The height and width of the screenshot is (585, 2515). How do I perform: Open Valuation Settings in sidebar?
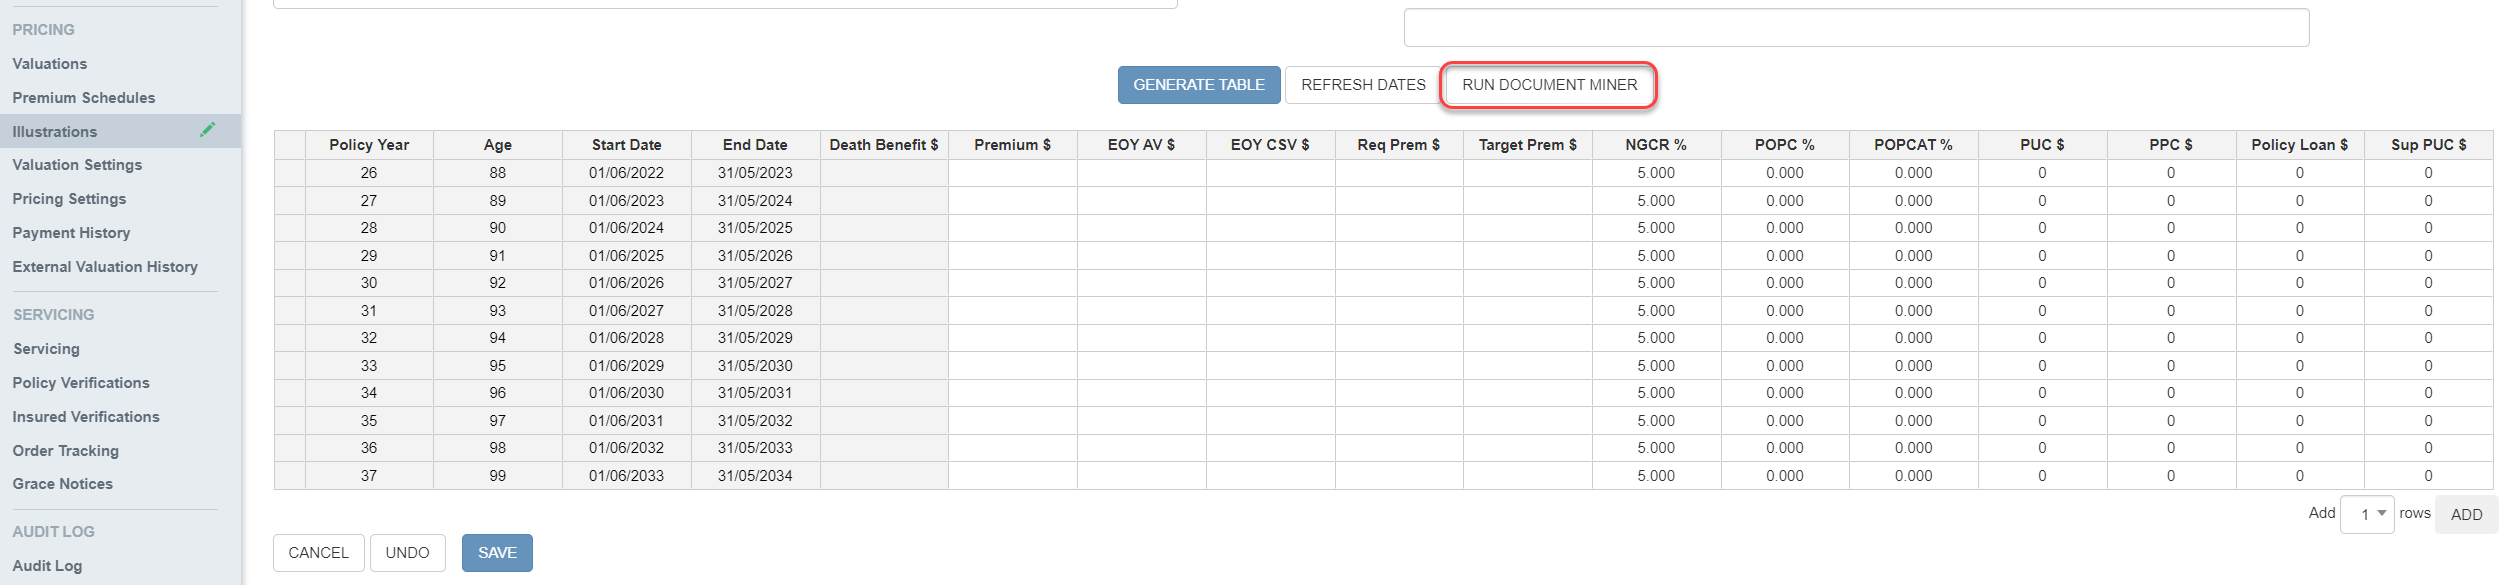click(77, 165)
